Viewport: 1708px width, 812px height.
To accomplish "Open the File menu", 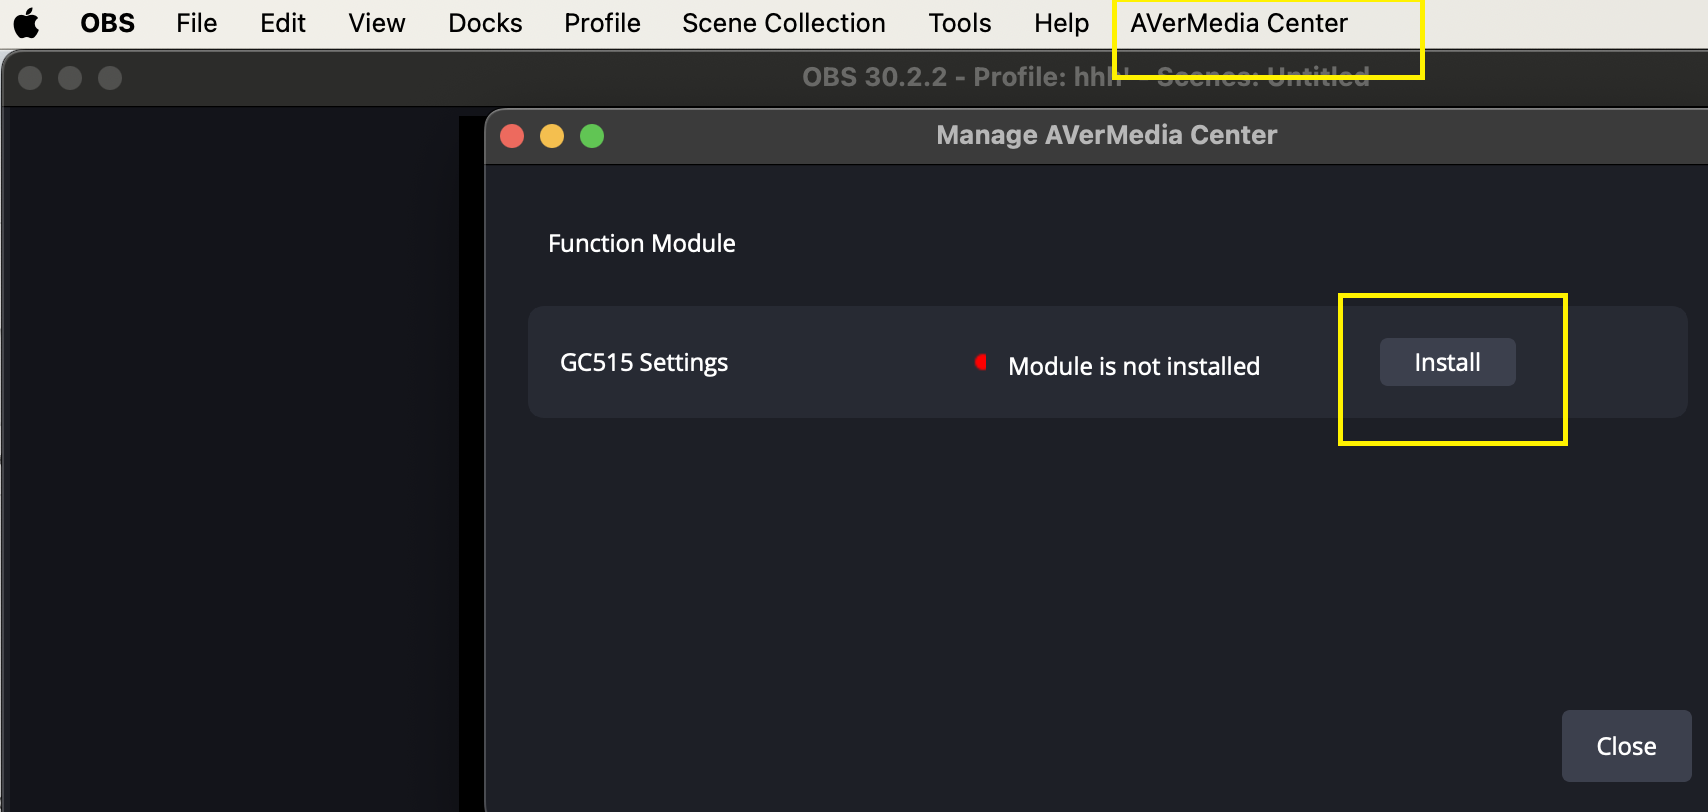I will point(196,23).
